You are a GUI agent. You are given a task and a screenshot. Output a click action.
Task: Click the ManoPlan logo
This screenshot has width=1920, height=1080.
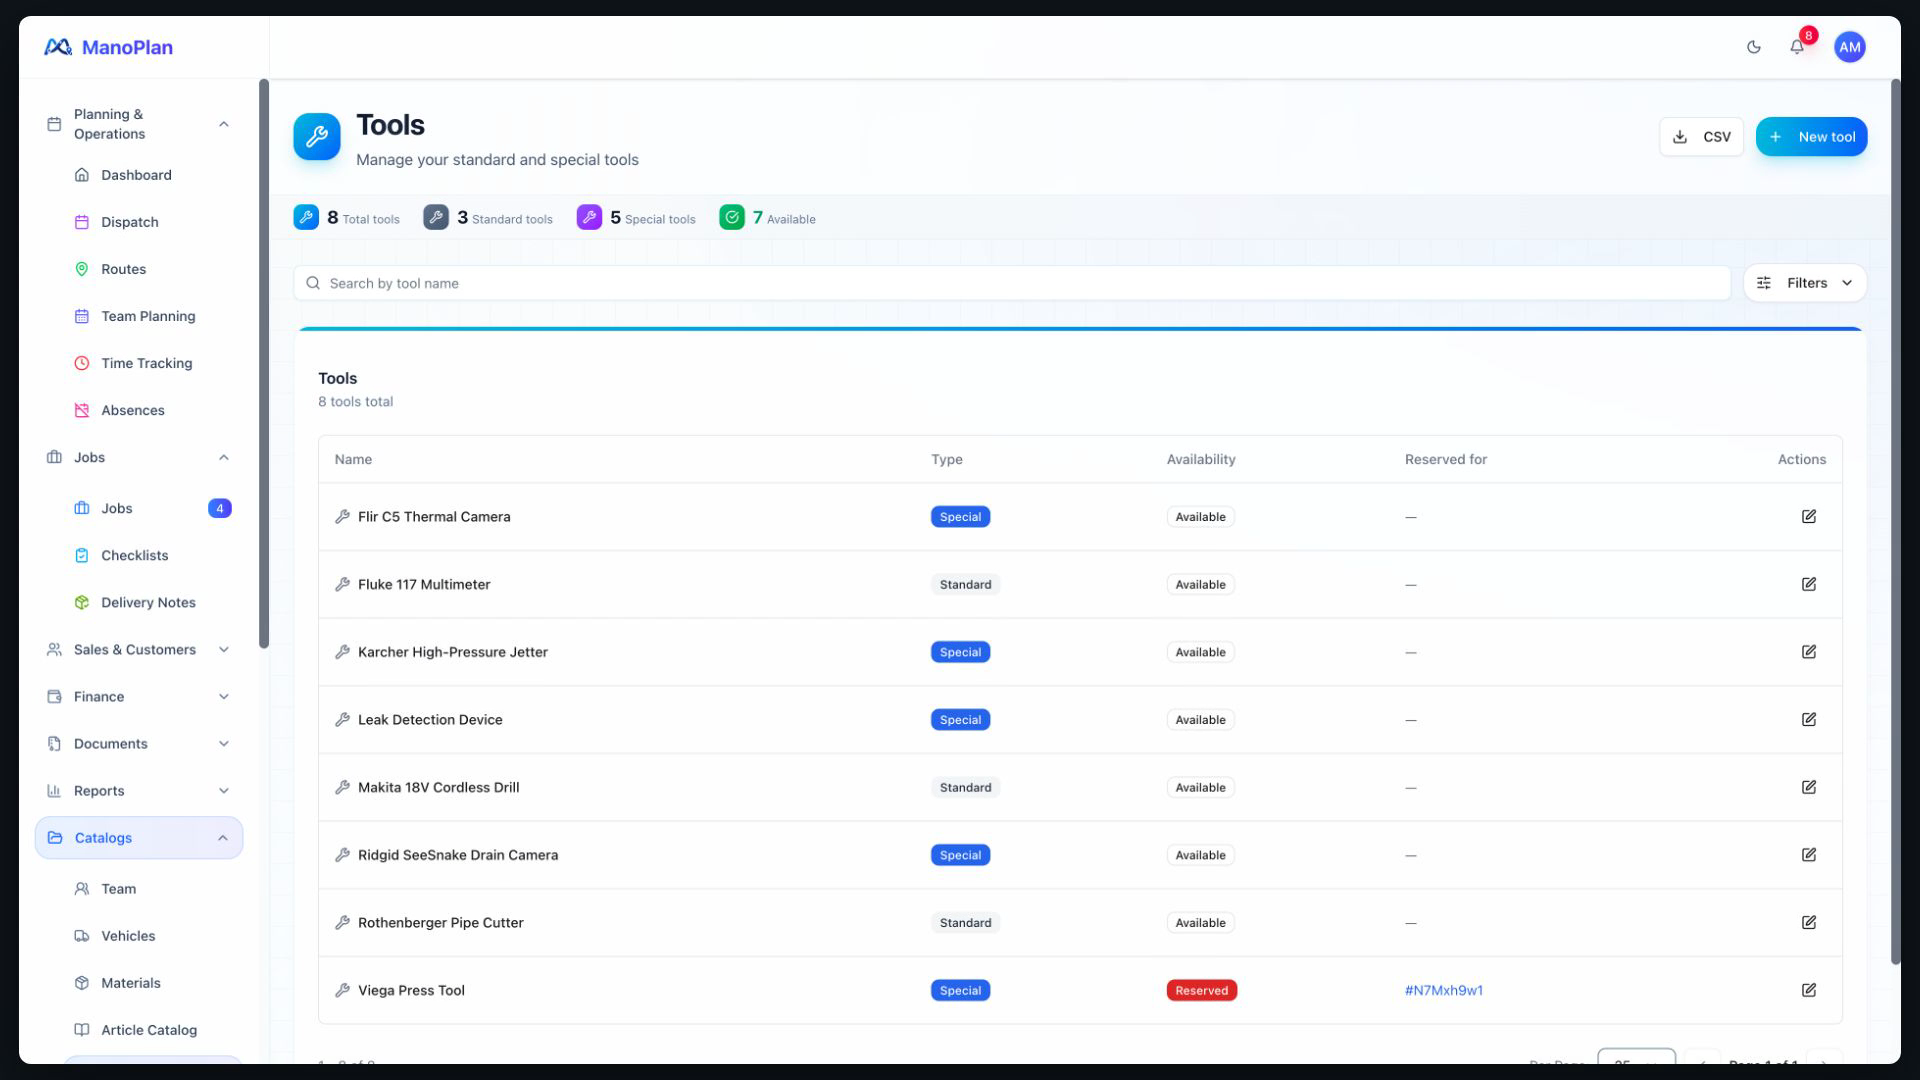[x=108, y=47]
